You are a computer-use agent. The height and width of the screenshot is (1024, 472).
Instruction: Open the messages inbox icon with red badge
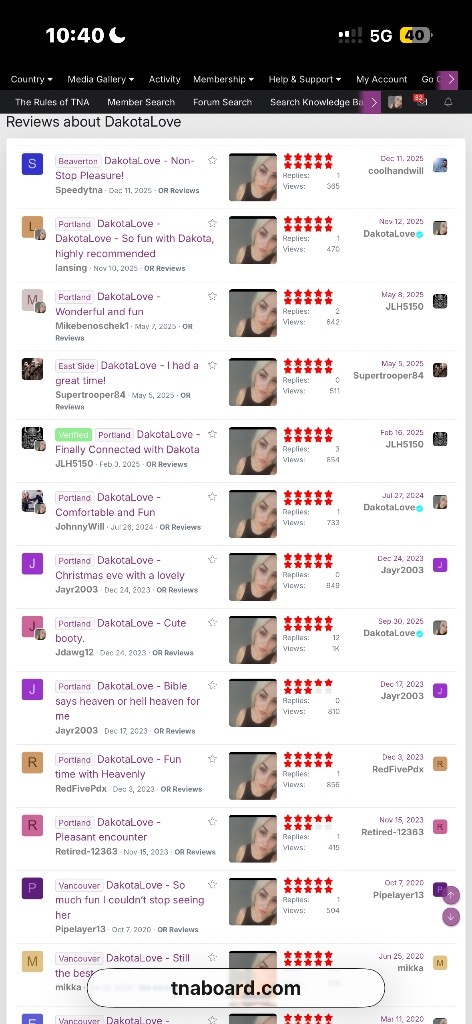pyautogui.click(x=420, y=101)
